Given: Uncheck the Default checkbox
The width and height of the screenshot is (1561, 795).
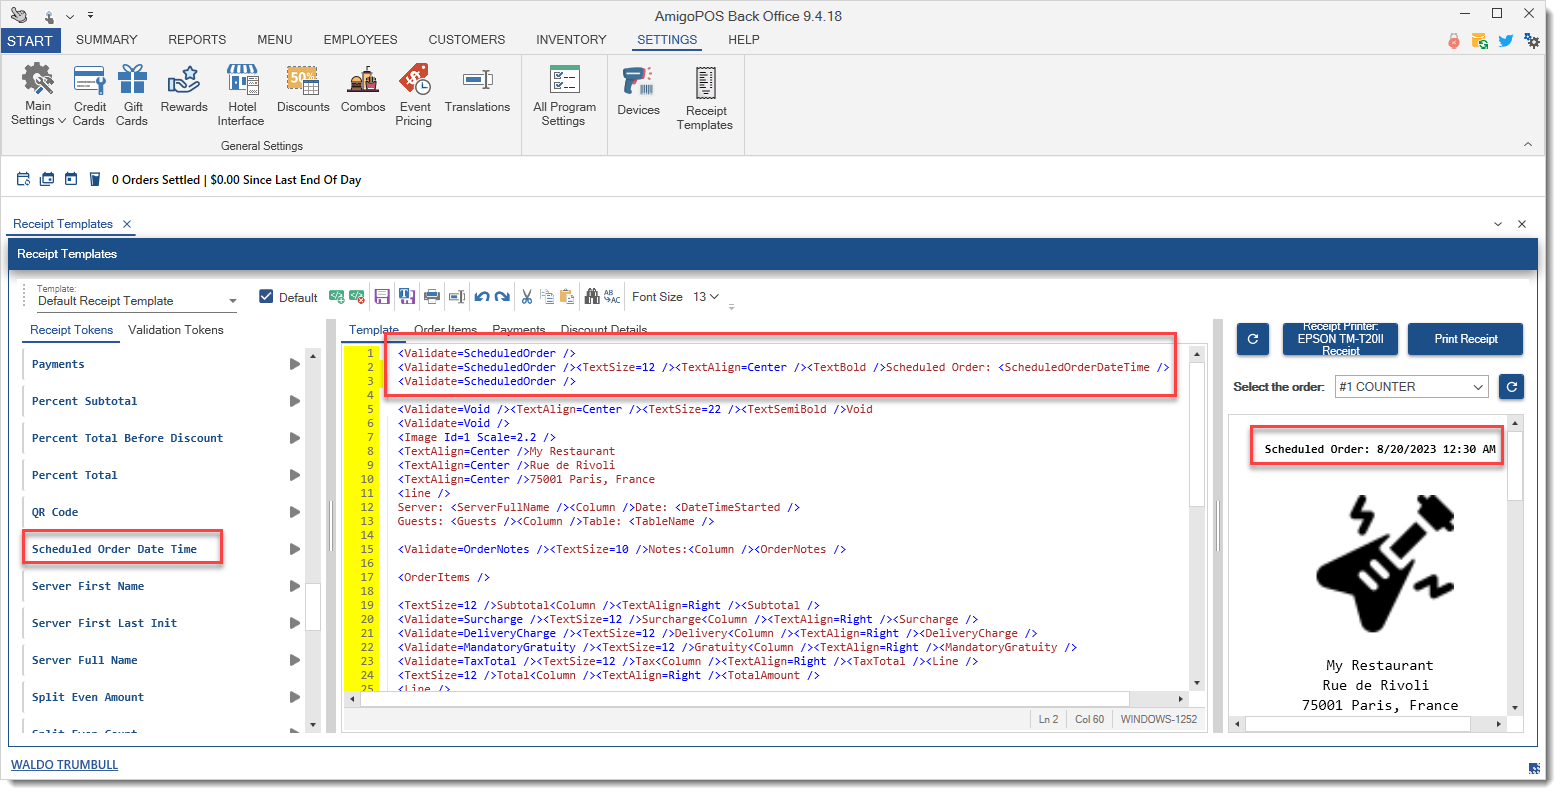Looking at the screenshot, I should point(266,297).
